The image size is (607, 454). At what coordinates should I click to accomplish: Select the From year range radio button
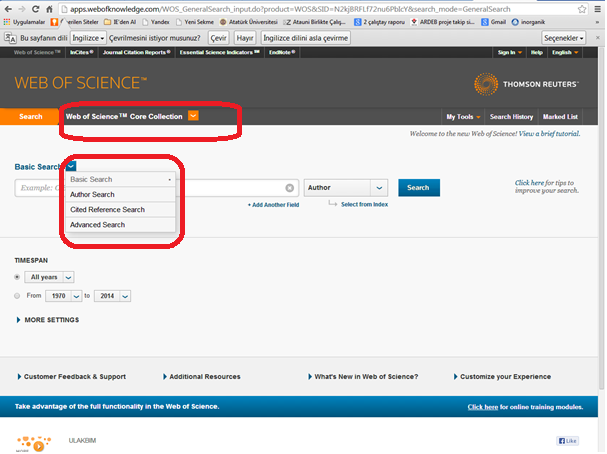tap(18, 296)
